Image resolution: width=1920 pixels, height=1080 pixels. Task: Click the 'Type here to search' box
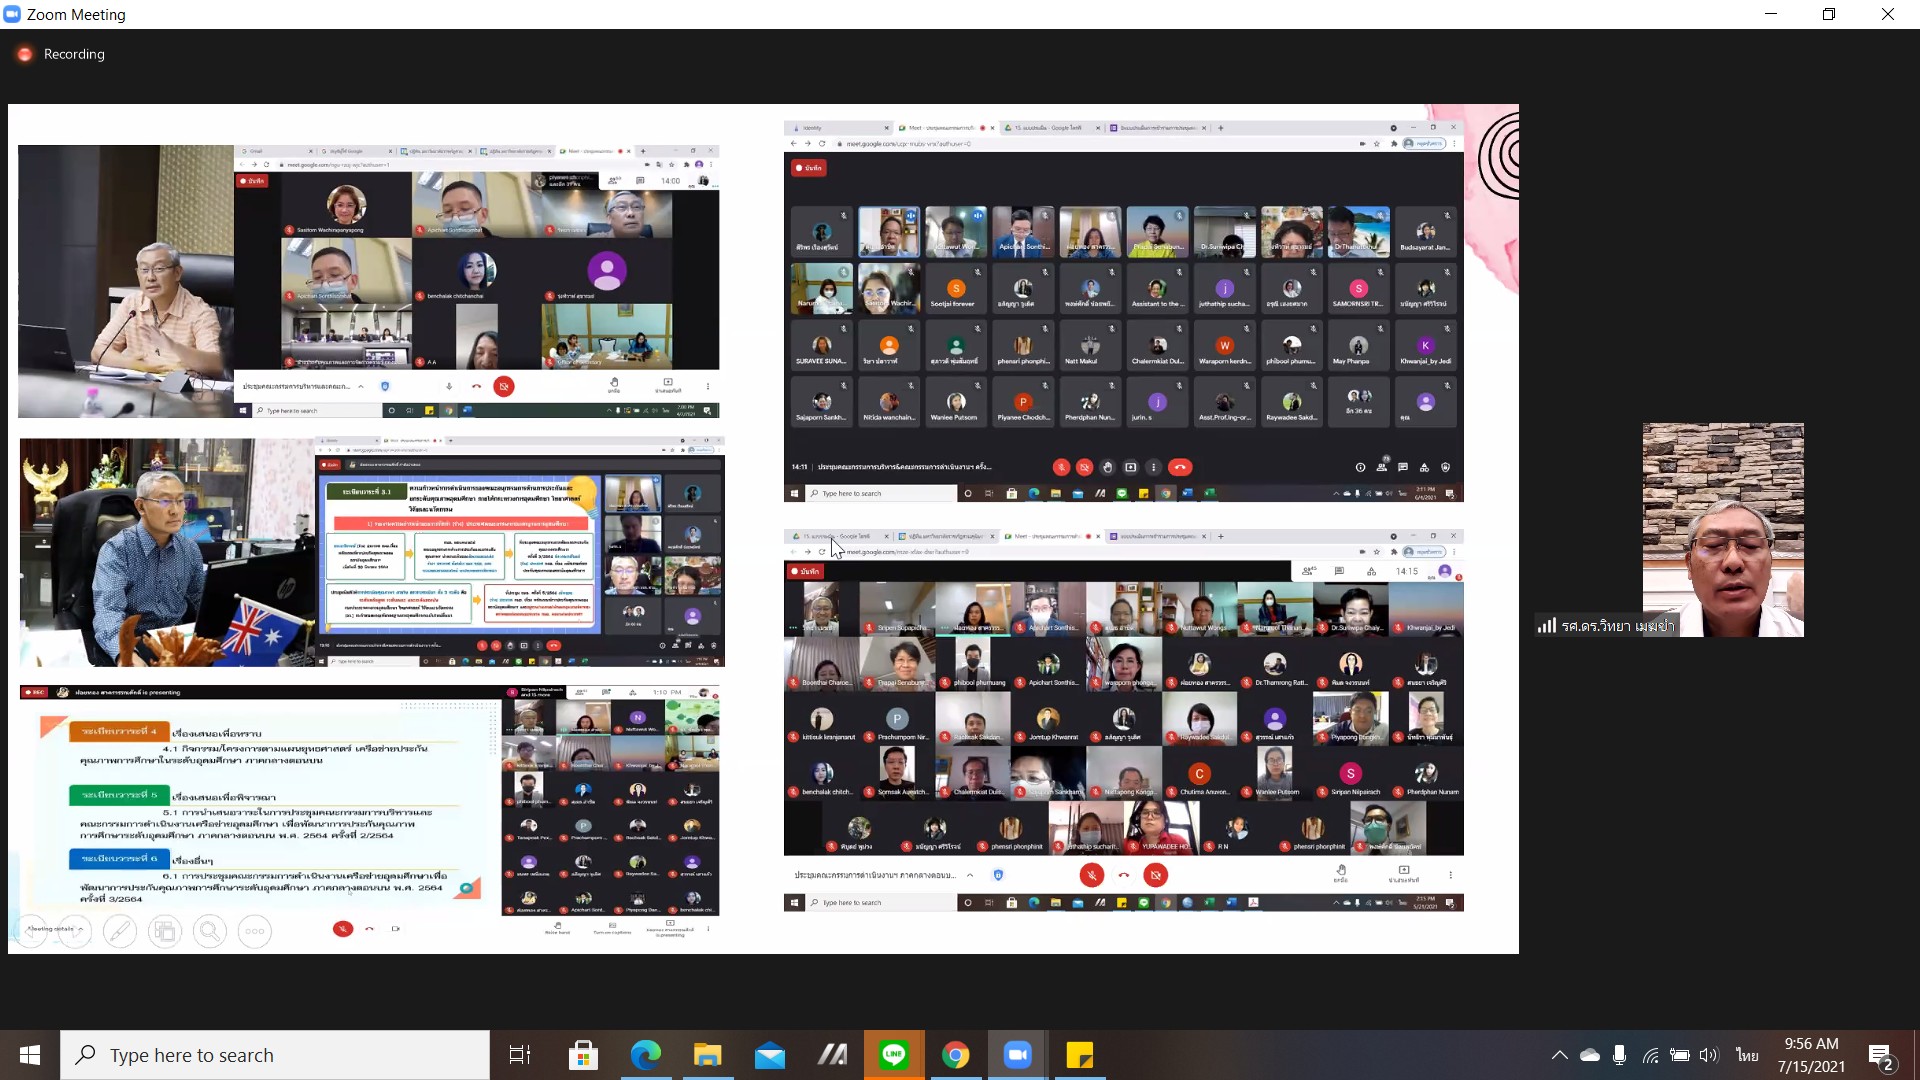pos(275,1055)
